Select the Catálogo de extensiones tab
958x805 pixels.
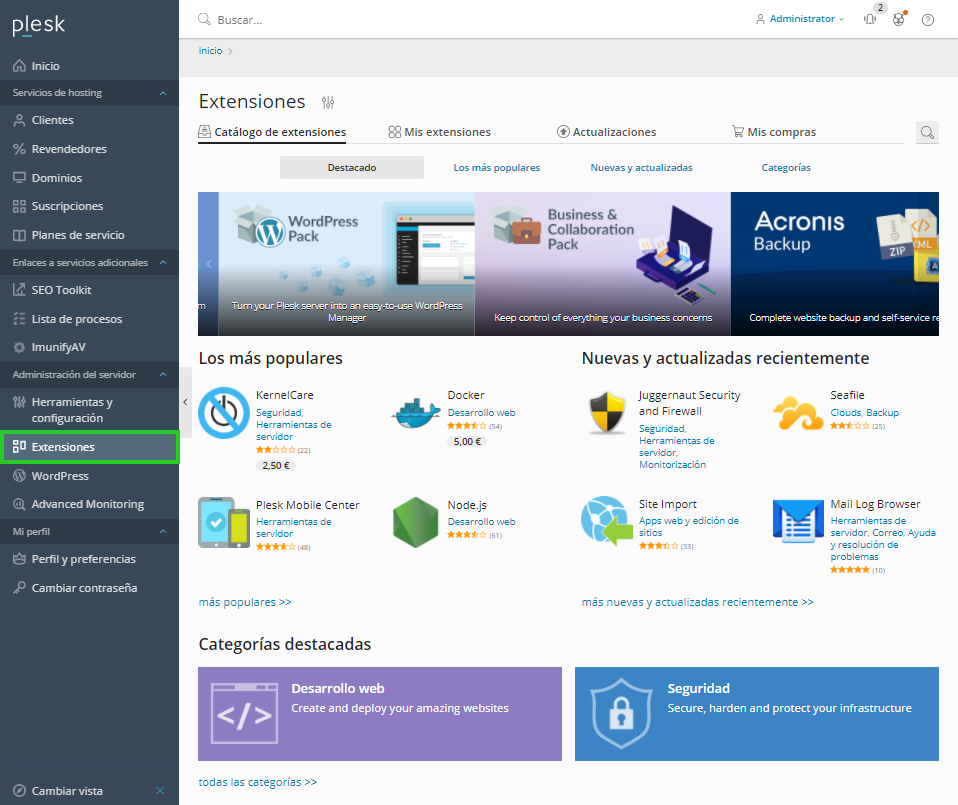[x=272, y=132]
